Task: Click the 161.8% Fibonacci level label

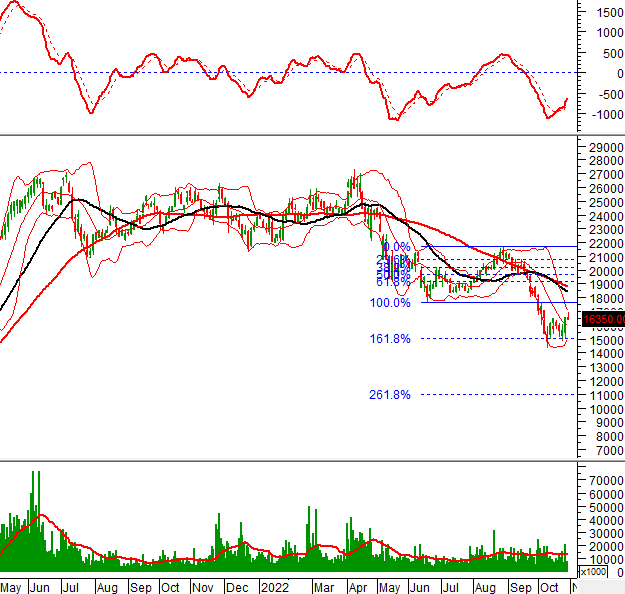Action: pyautogui.click(x=390, y=339)
